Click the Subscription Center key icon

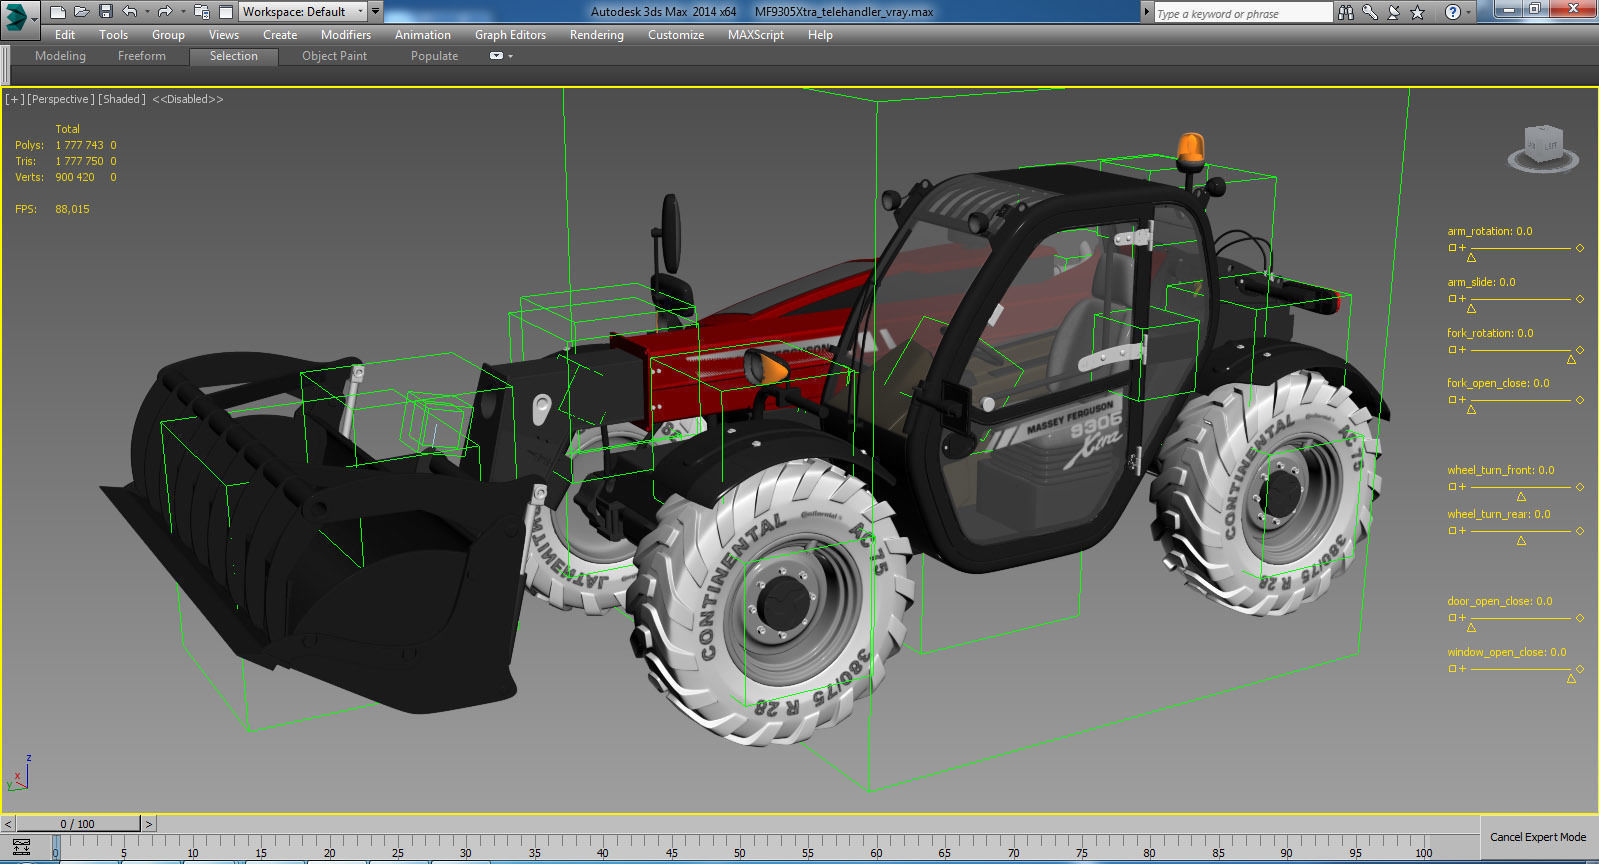(1370, 12)
